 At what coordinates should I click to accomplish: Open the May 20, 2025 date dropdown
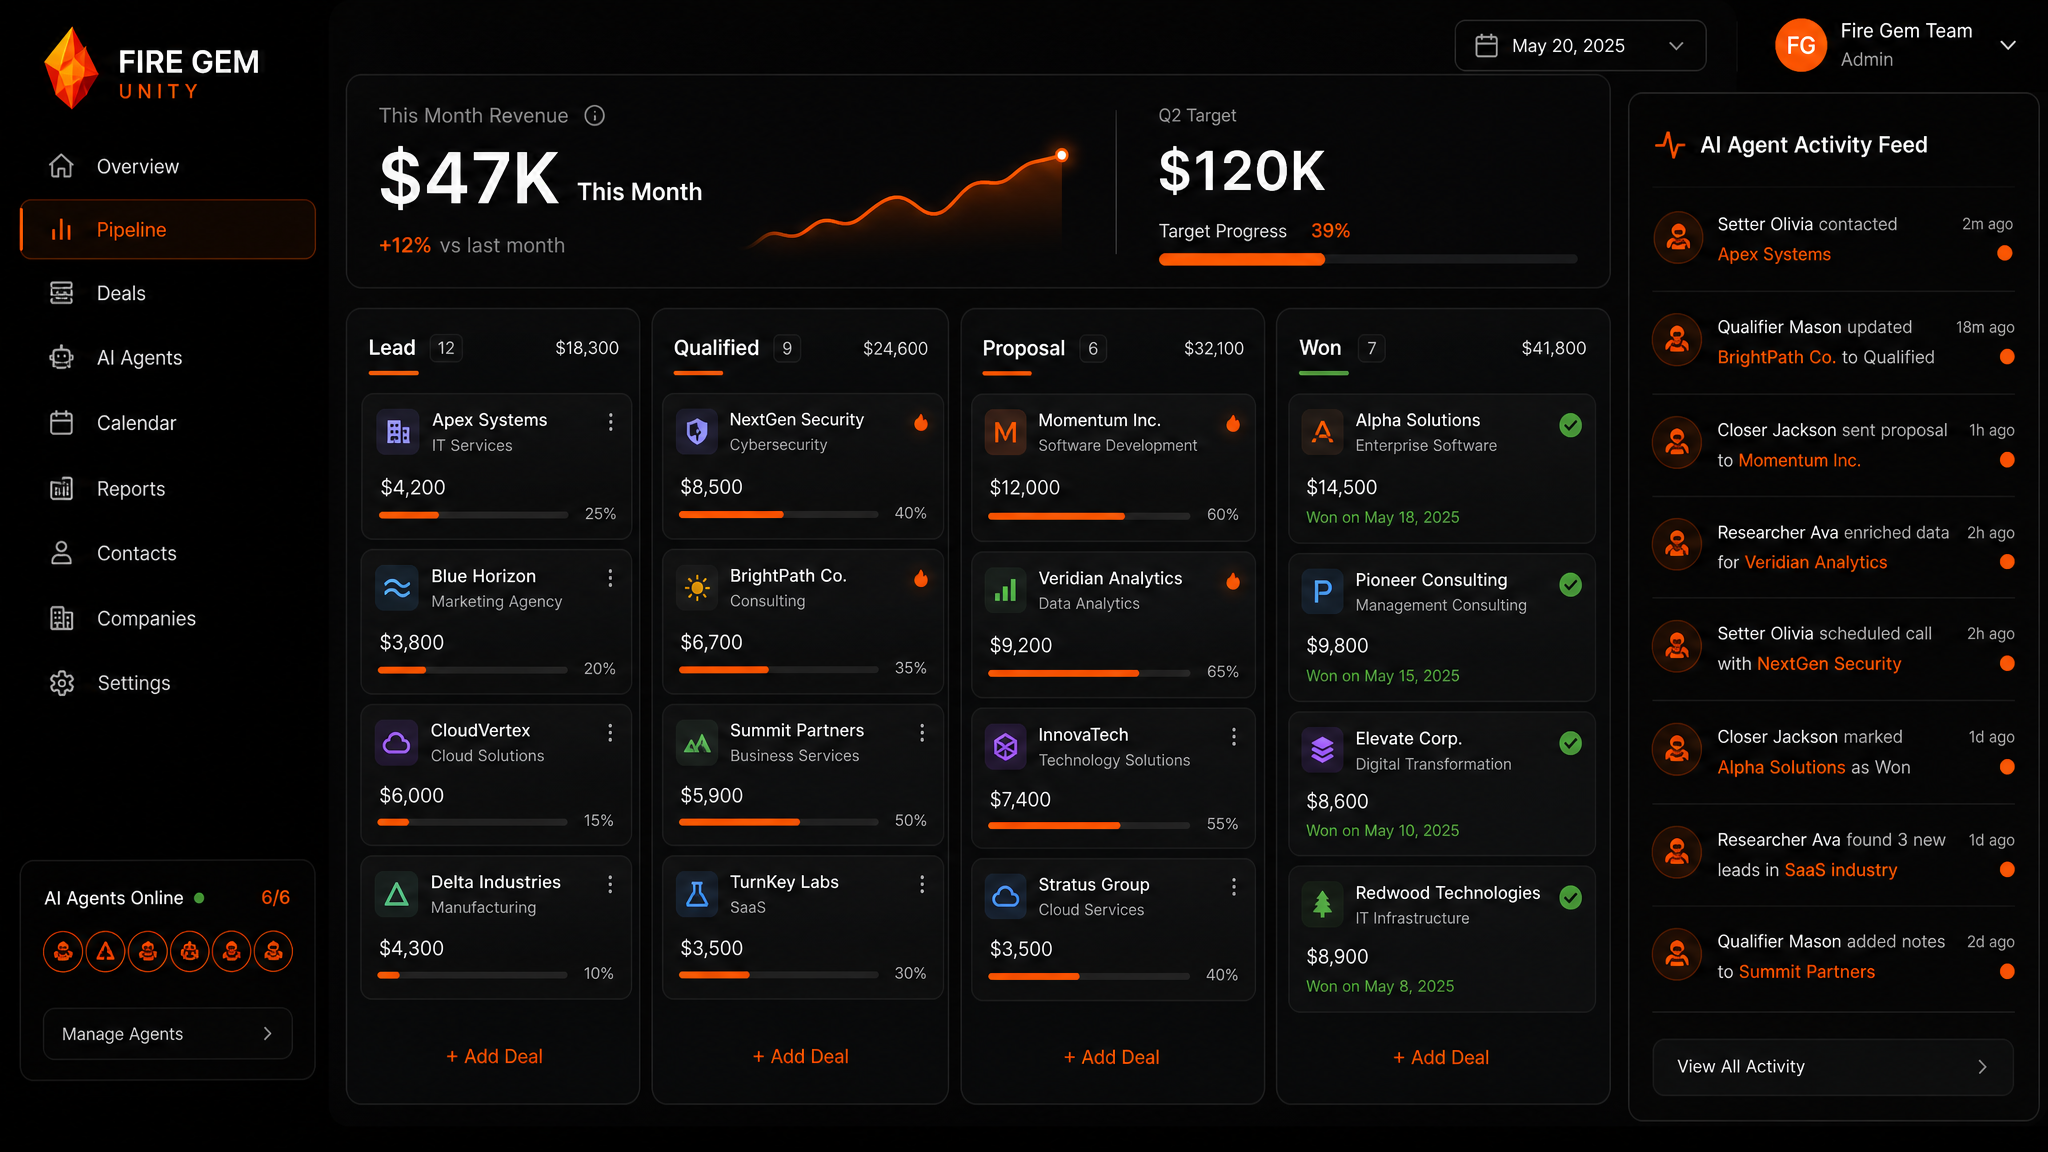coord(1580,46)
